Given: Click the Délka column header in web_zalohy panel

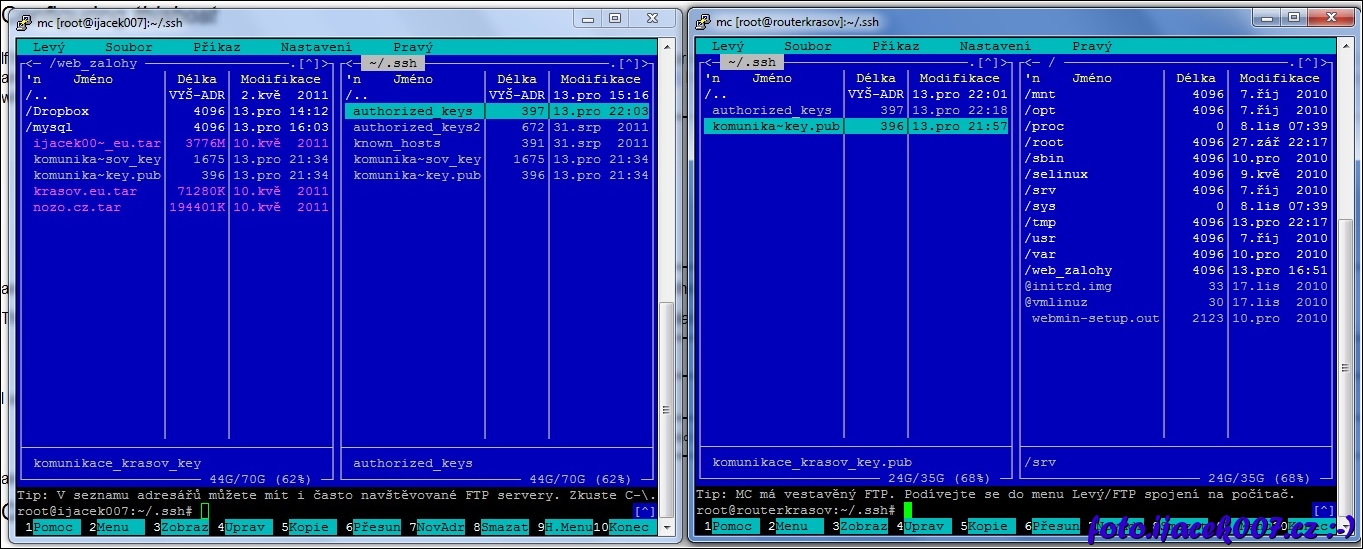Looking at the screenshot, I should coord(196,79).
